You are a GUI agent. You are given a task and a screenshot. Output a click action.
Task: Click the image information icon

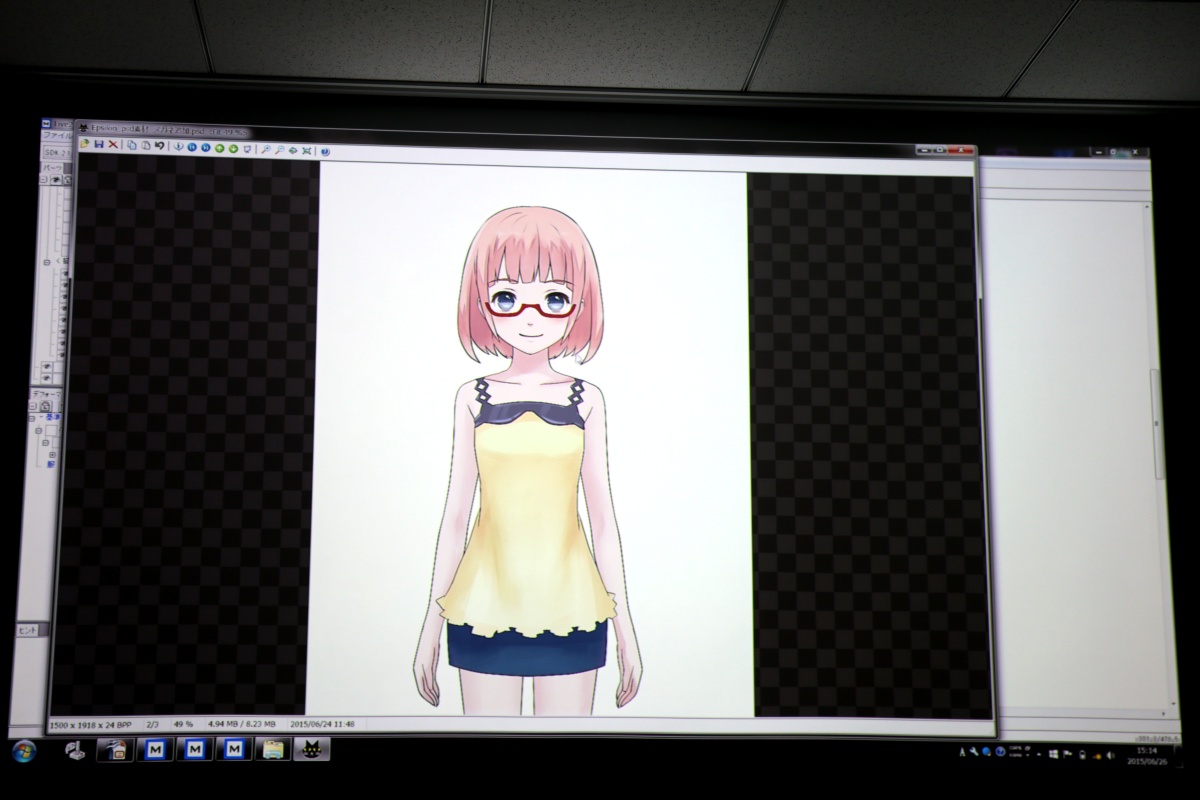click(179, 147)
